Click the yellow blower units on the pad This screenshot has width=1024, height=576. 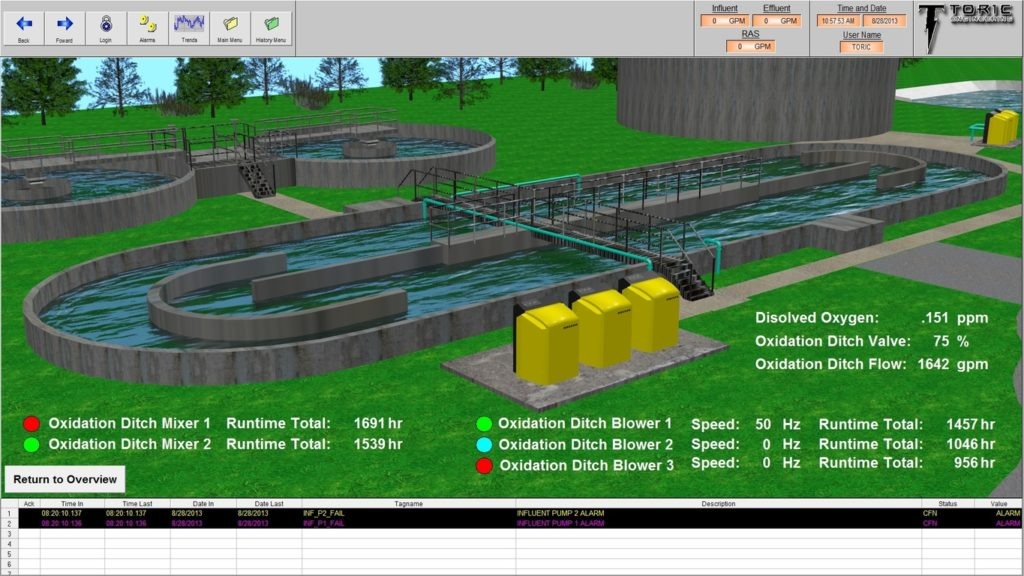click(598, 330)
